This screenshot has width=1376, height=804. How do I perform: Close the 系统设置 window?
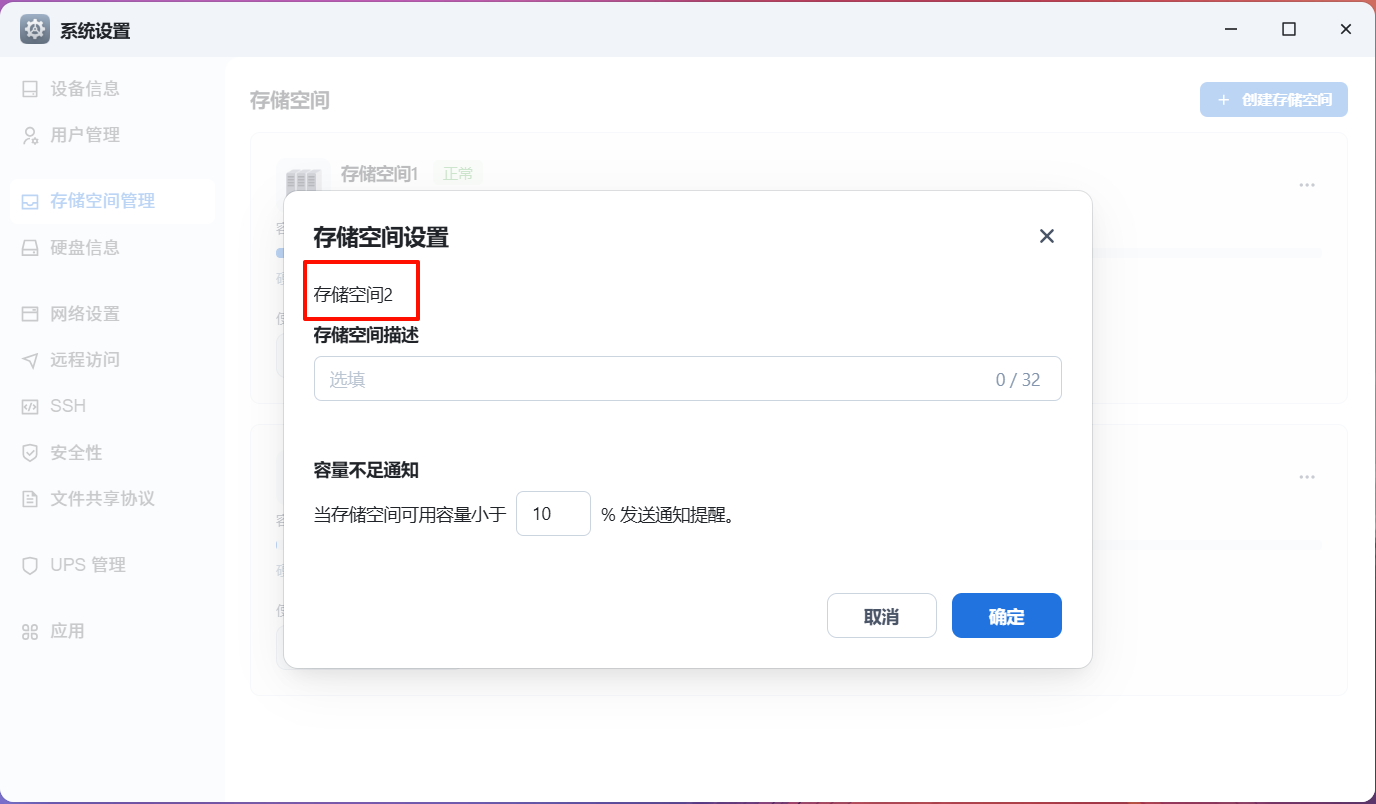(1346, 30)
